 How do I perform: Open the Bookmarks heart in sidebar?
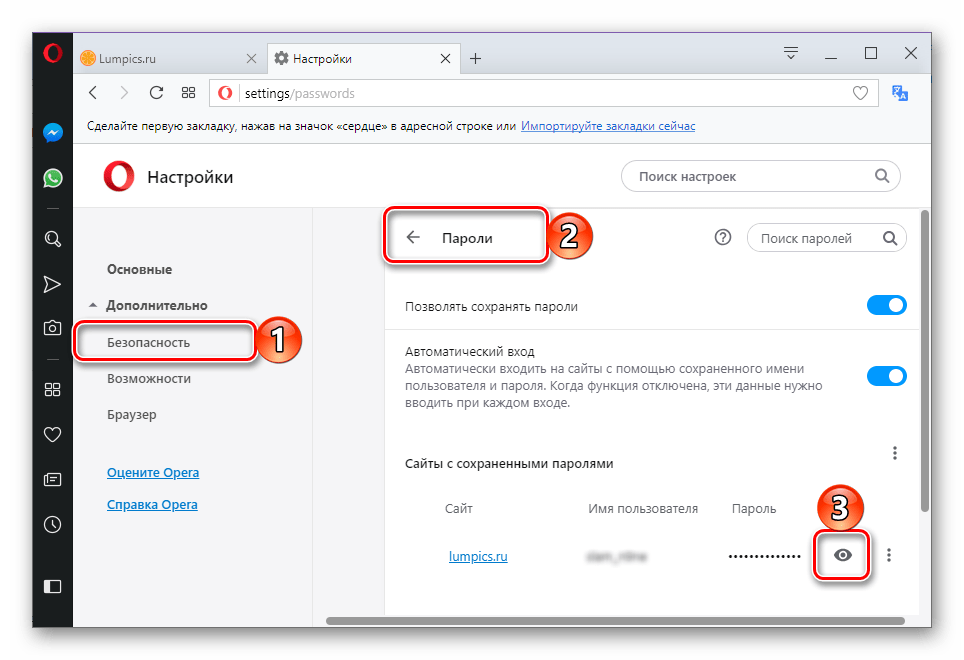coord(53,435)
